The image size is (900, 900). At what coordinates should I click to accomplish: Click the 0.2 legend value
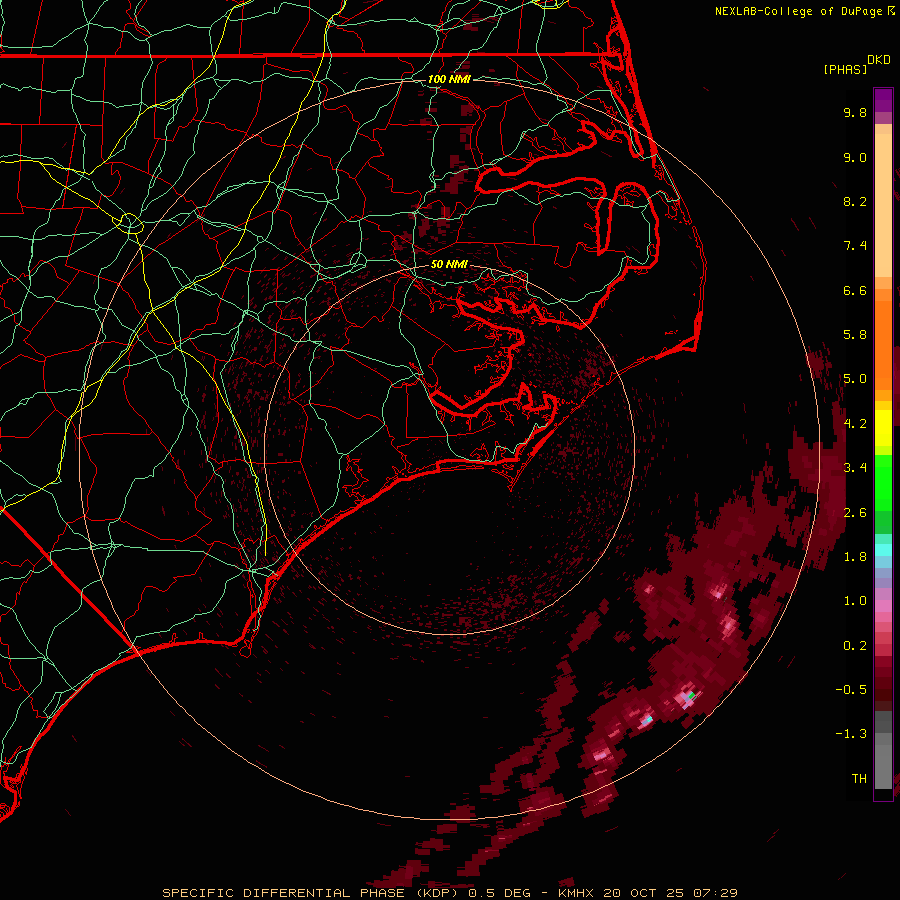point(855,646)
